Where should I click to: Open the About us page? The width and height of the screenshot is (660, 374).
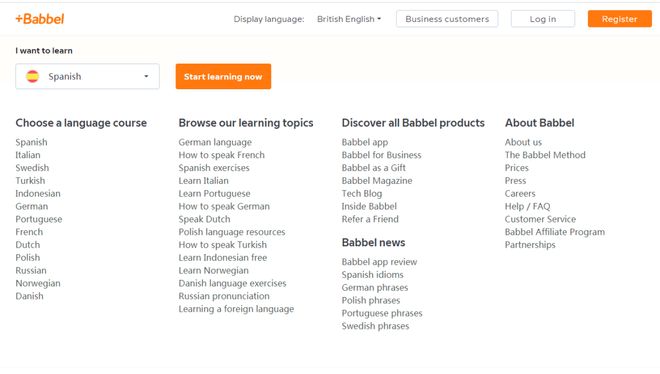[523, 142]
